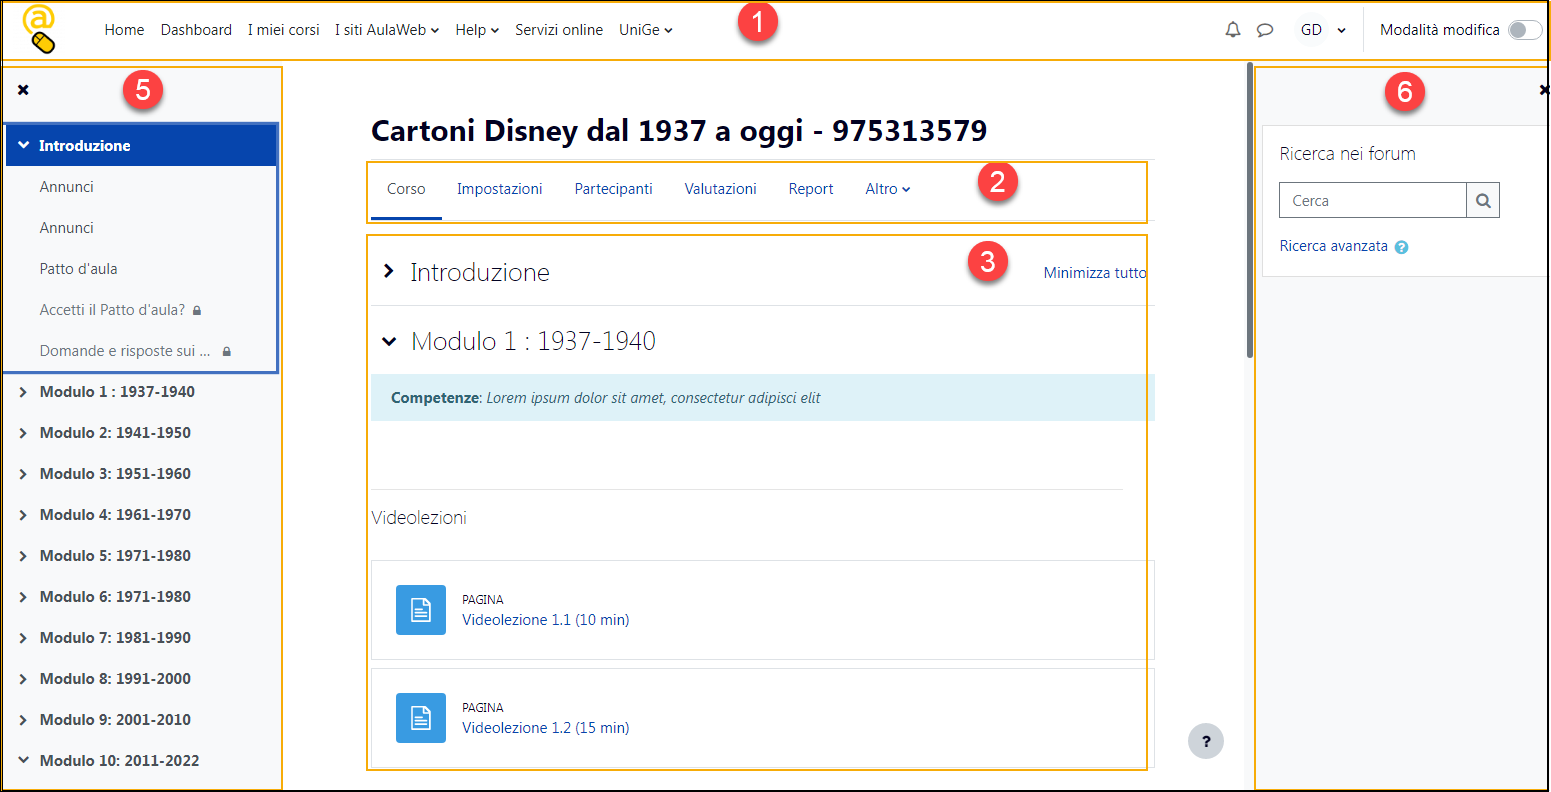Expand Modulo 7: 1981-1990 in course index
The height and width of the screenshot is (792, 1551).
24,638
